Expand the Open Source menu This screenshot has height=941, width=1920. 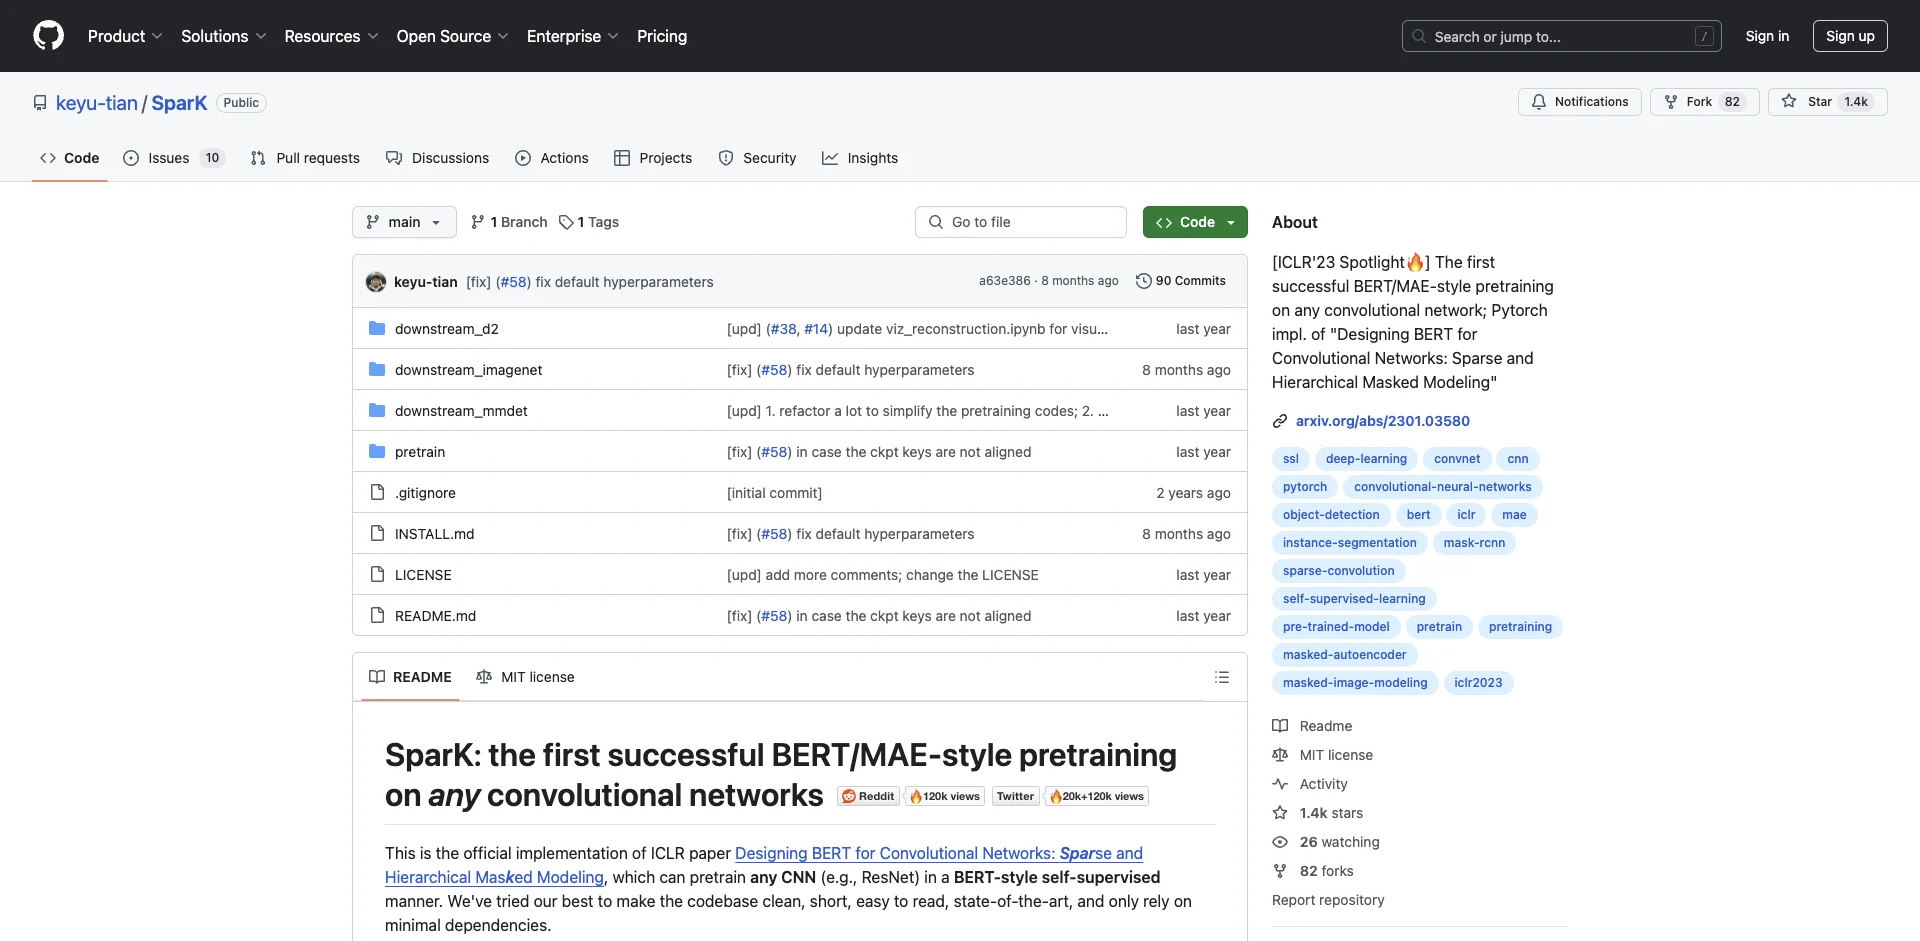(452, 36)
